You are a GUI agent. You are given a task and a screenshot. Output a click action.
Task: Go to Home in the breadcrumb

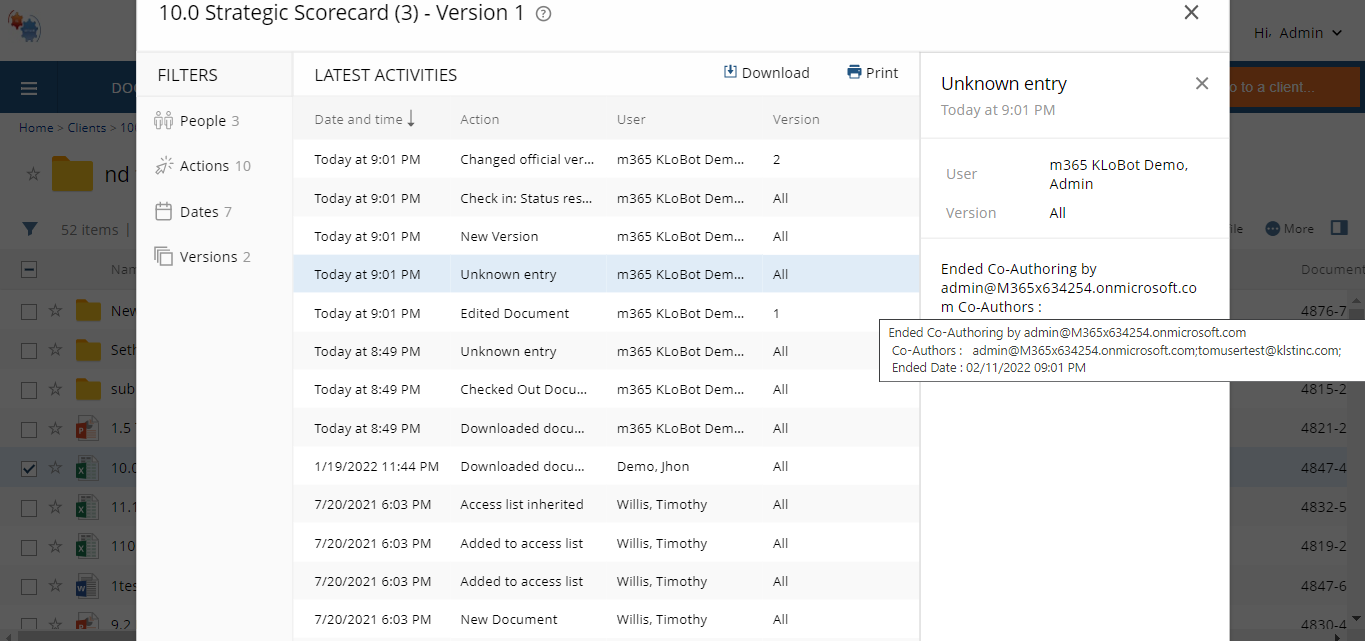(x=36, y=128)
